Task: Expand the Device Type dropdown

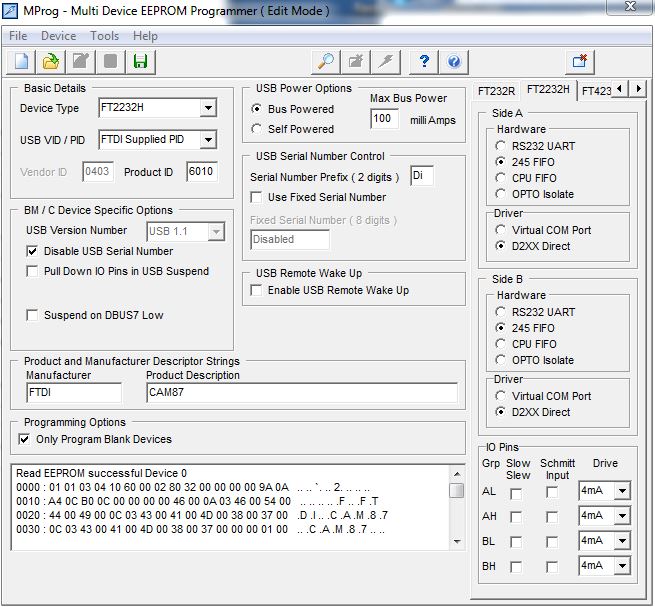Action: click(x=208, y=108)
